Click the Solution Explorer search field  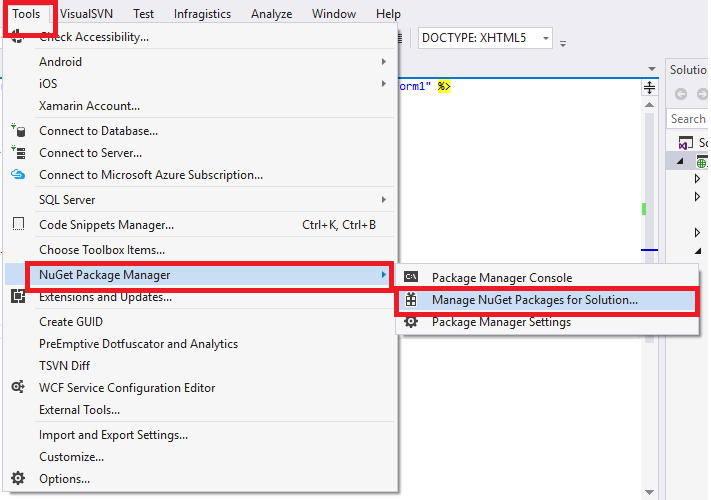689,119
